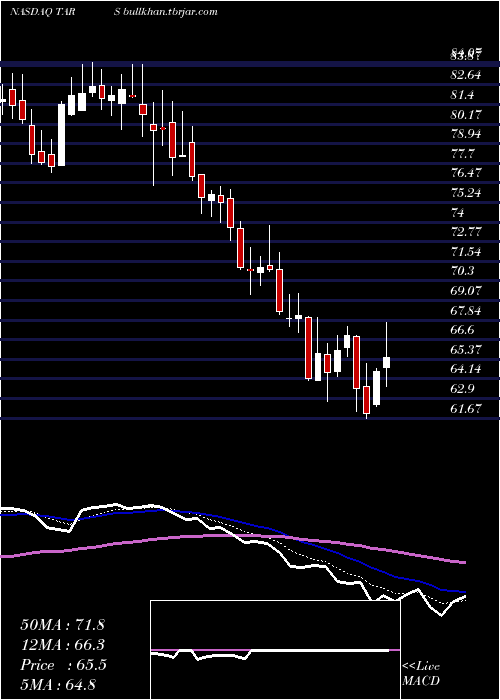Click the 78.94 price axis label
The height and width of the screenshot is (700, 500).
pos(466,134)
